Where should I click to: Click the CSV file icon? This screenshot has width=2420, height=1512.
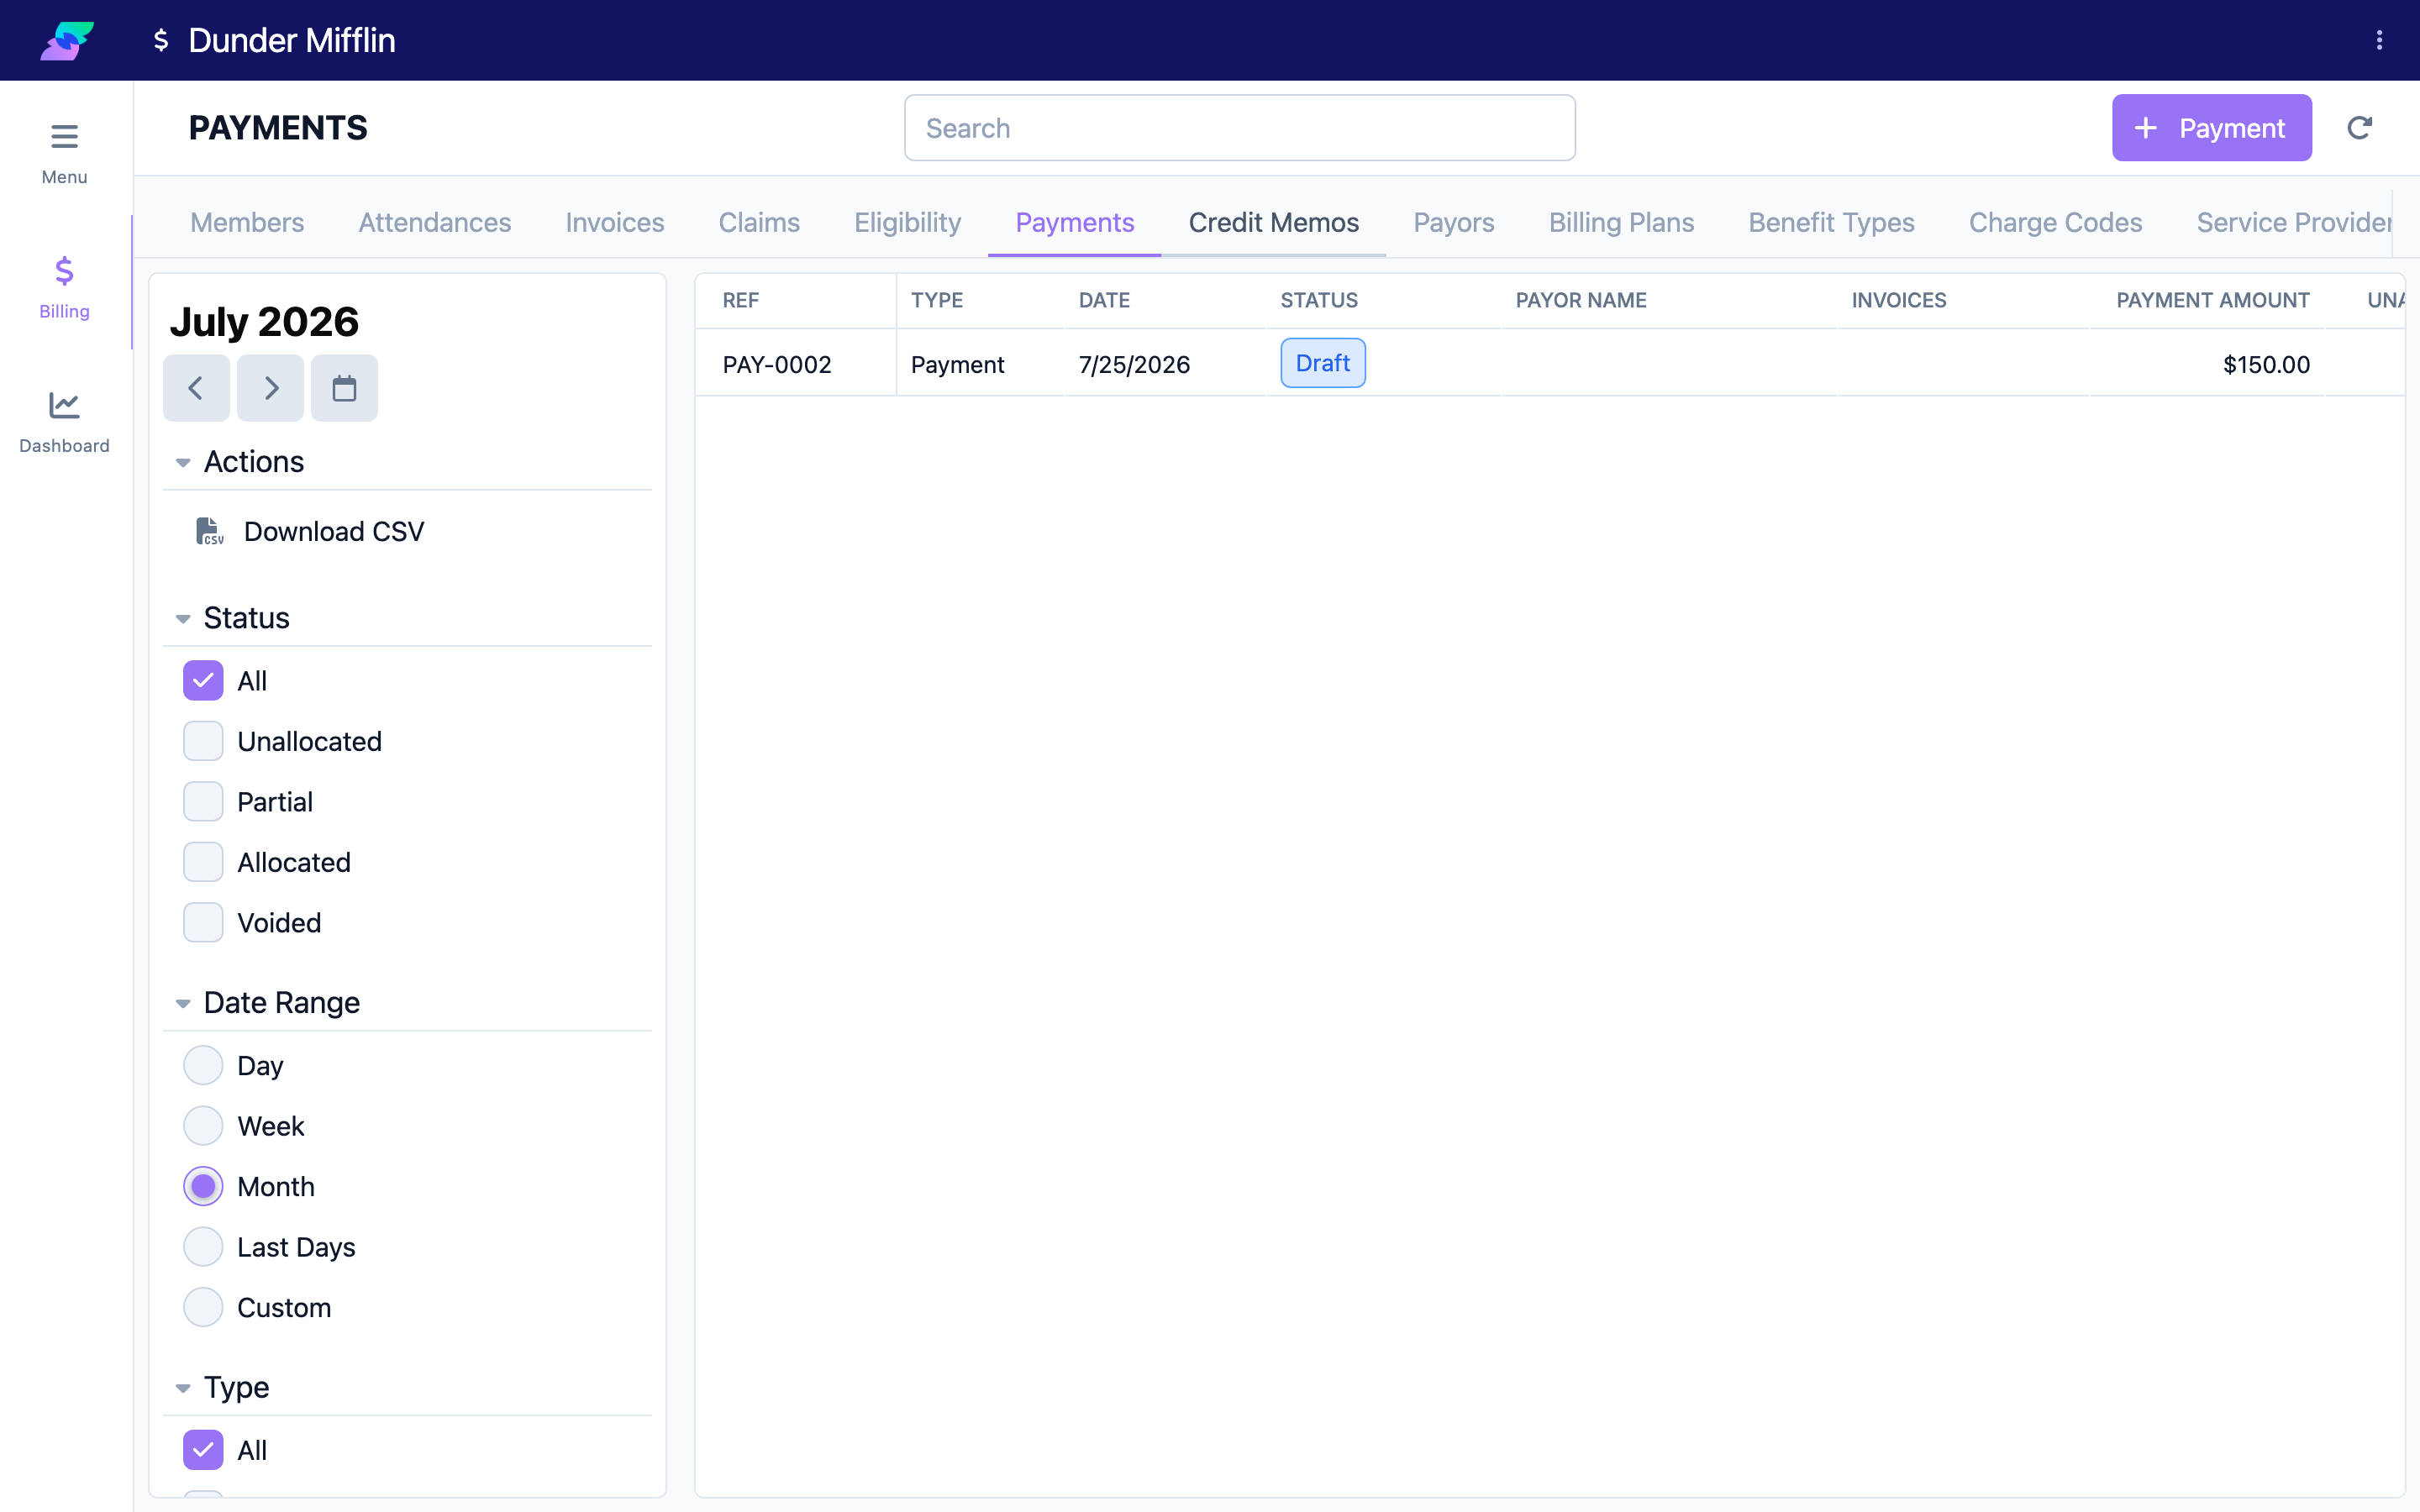(x=209, y=531)
